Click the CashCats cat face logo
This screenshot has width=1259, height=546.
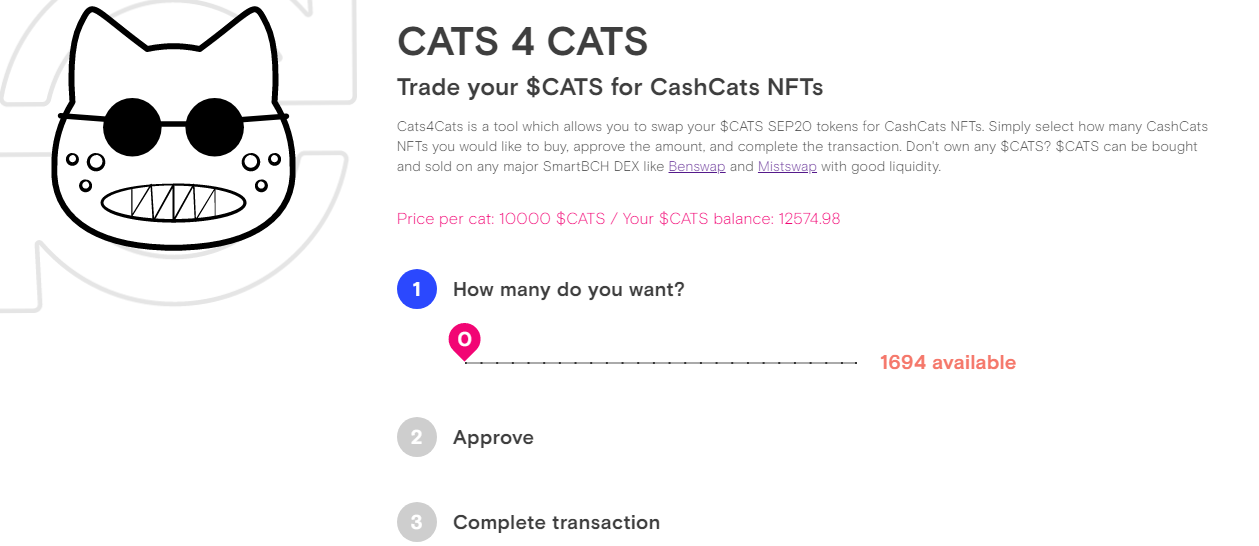(173, 127)
